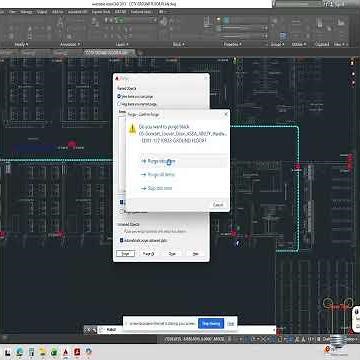Toggle 'Automatically purge orphaned data' checkbox
This screenshot has width=360, height=360.
121,240
